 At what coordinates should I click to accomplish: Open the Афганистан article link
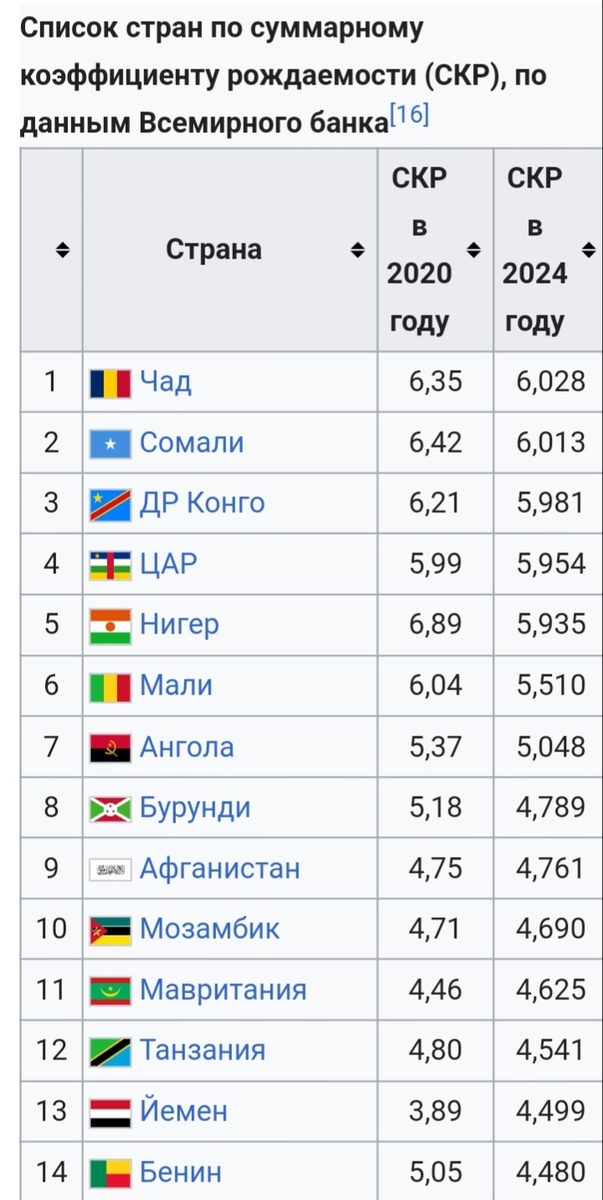click(219, 868)
